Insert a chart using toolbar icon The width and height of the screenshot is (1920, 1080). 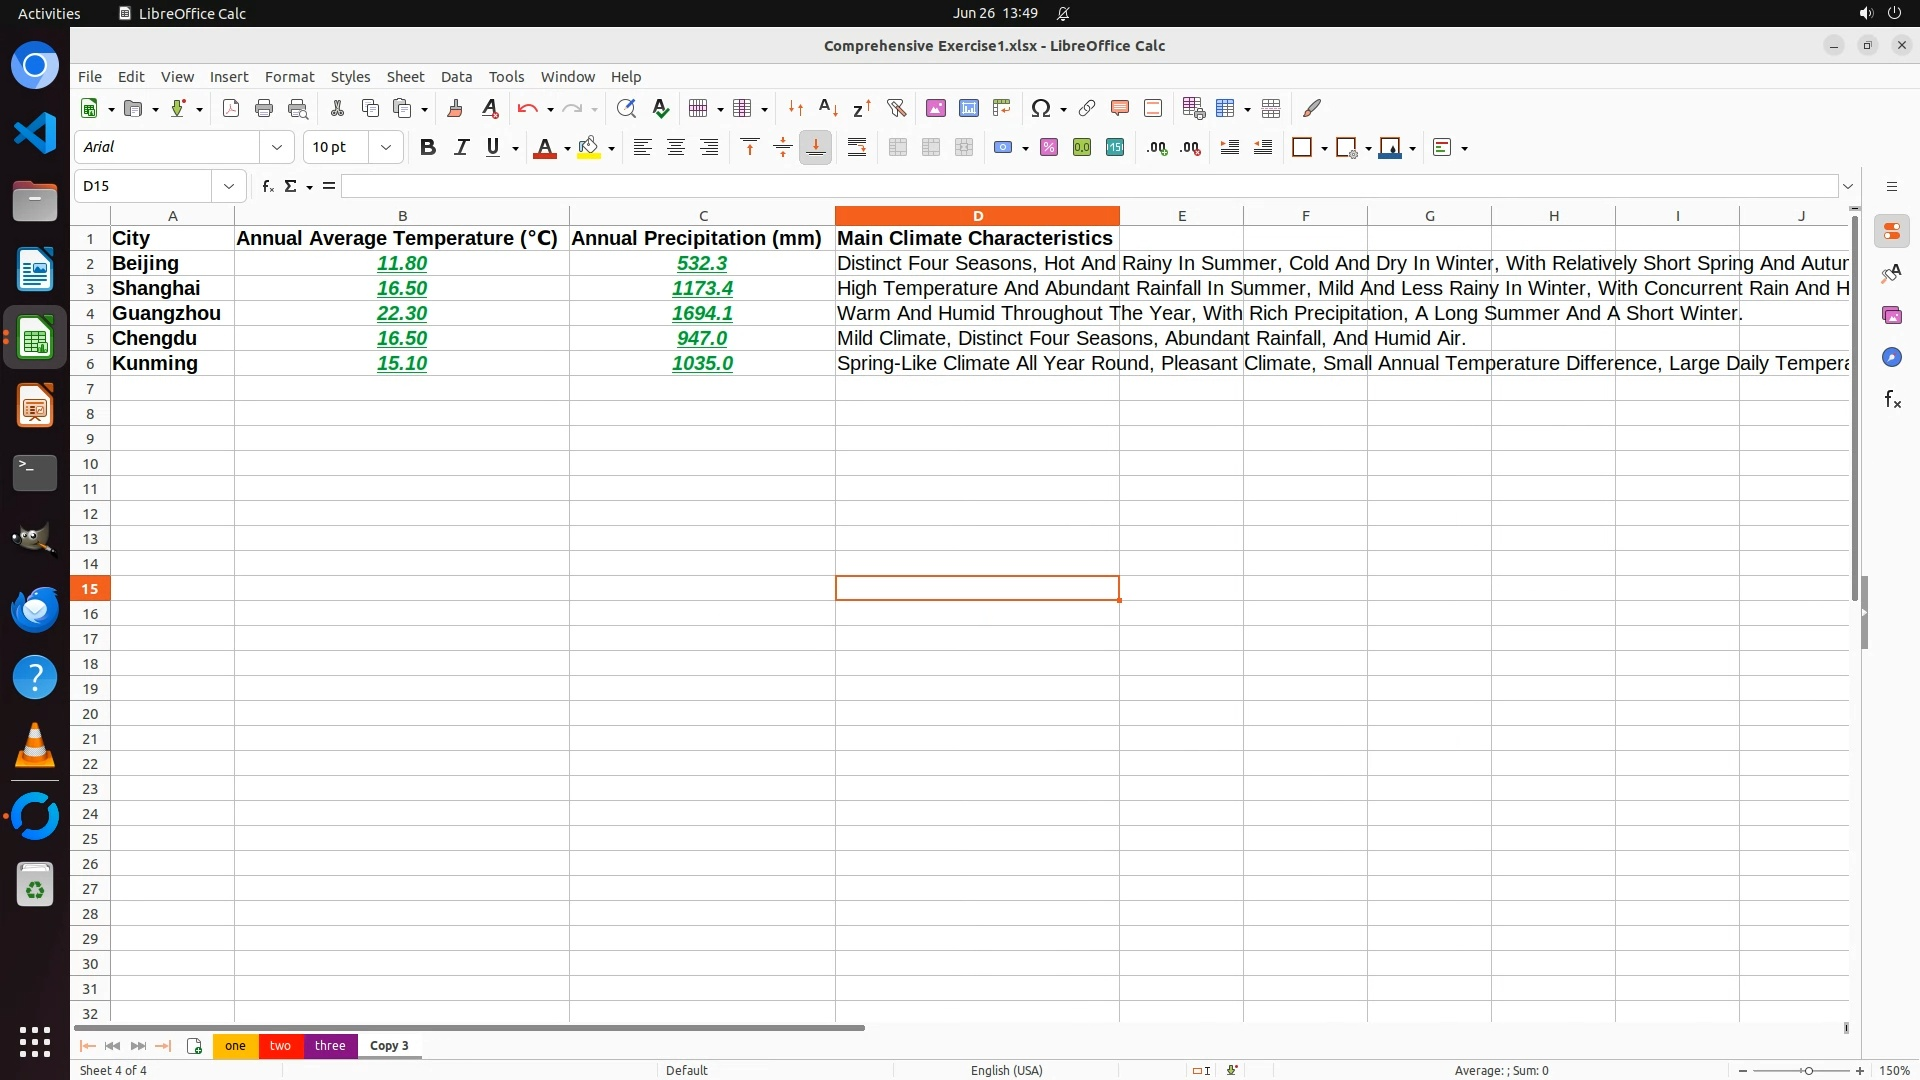tap(968, 108)
